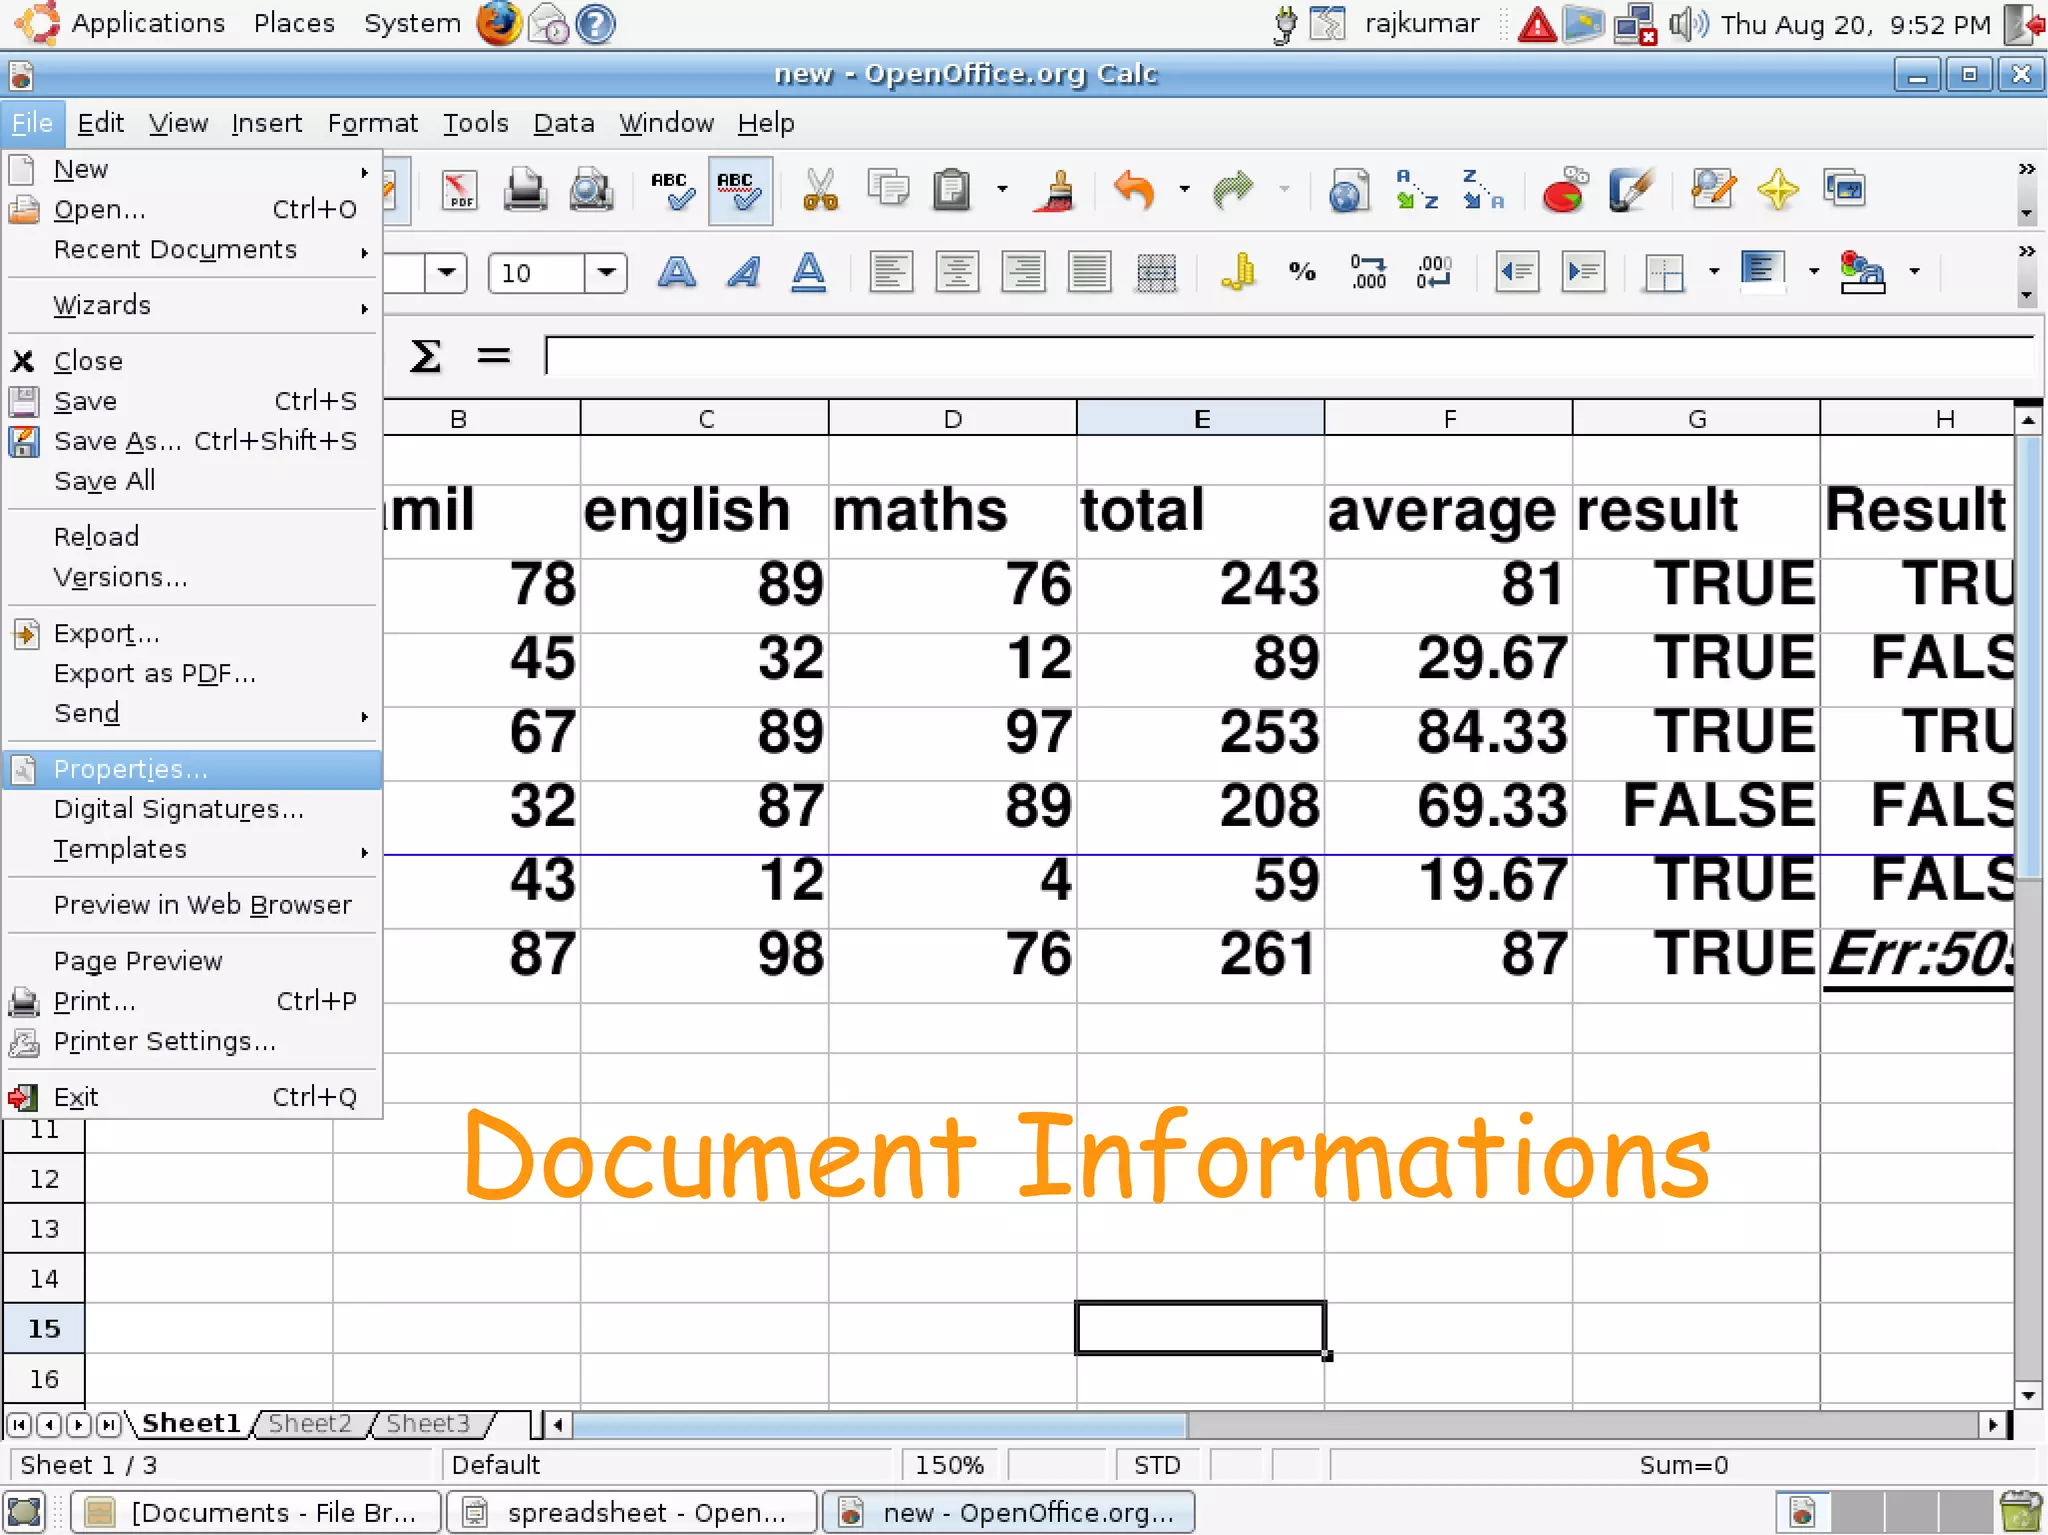Click the Undo arrow icon
This screenshot has height=1535, width=2048.
[x=1135, y=190]
